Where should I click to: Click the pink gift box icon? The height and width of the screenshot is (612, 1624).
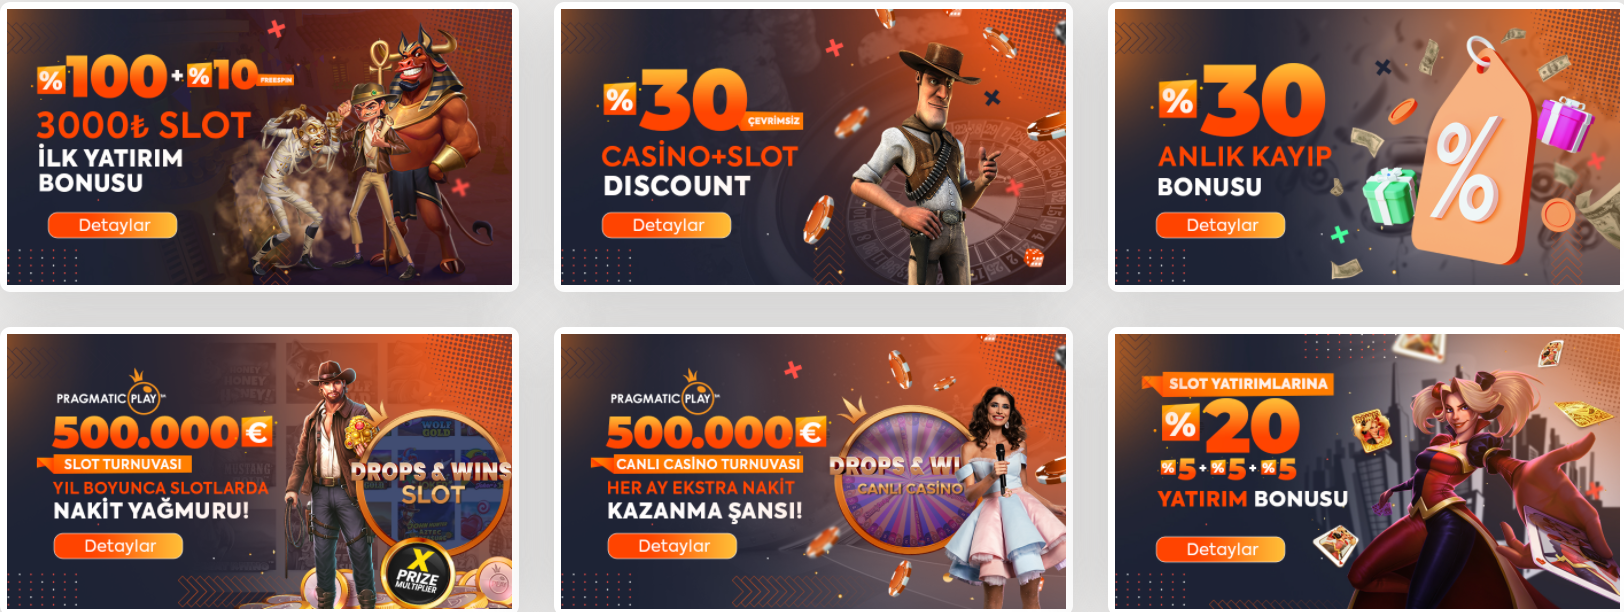click(1563, 124)
